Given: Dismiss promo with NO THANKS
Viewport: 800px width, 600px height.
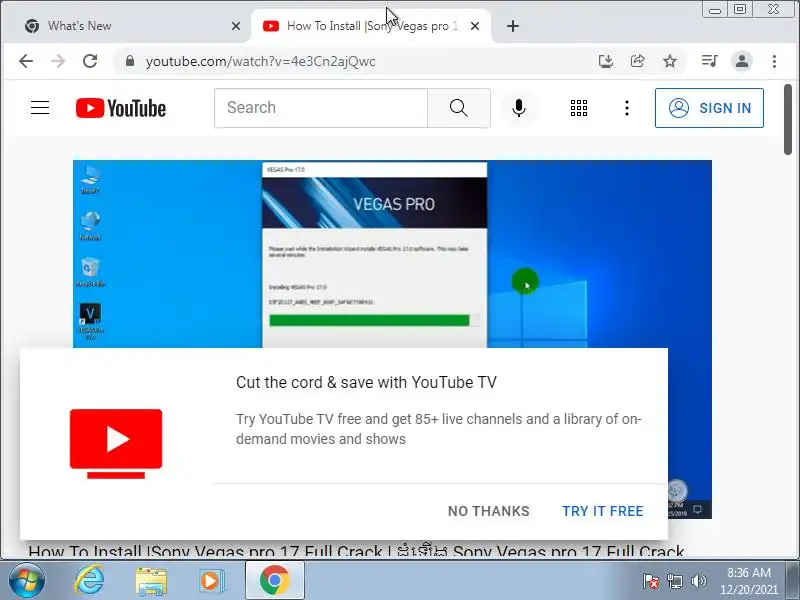Looking at the screenshot, I should 489,511.
